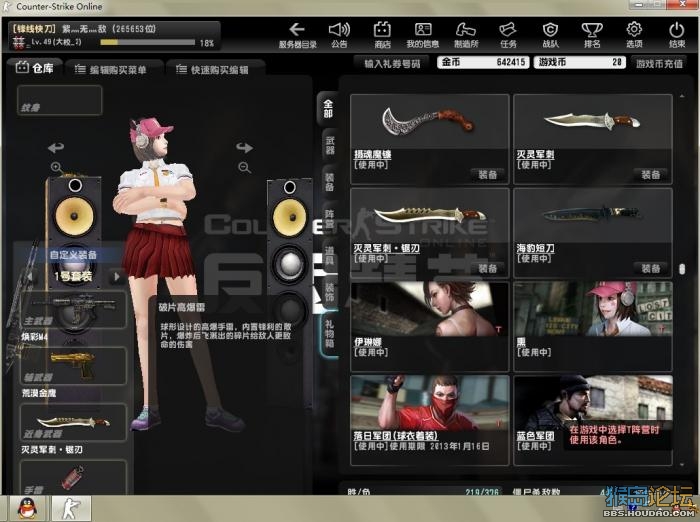Click the QQ penguin taskbar icon
This screenshot has width=700, height=522.
pos(28,508)
